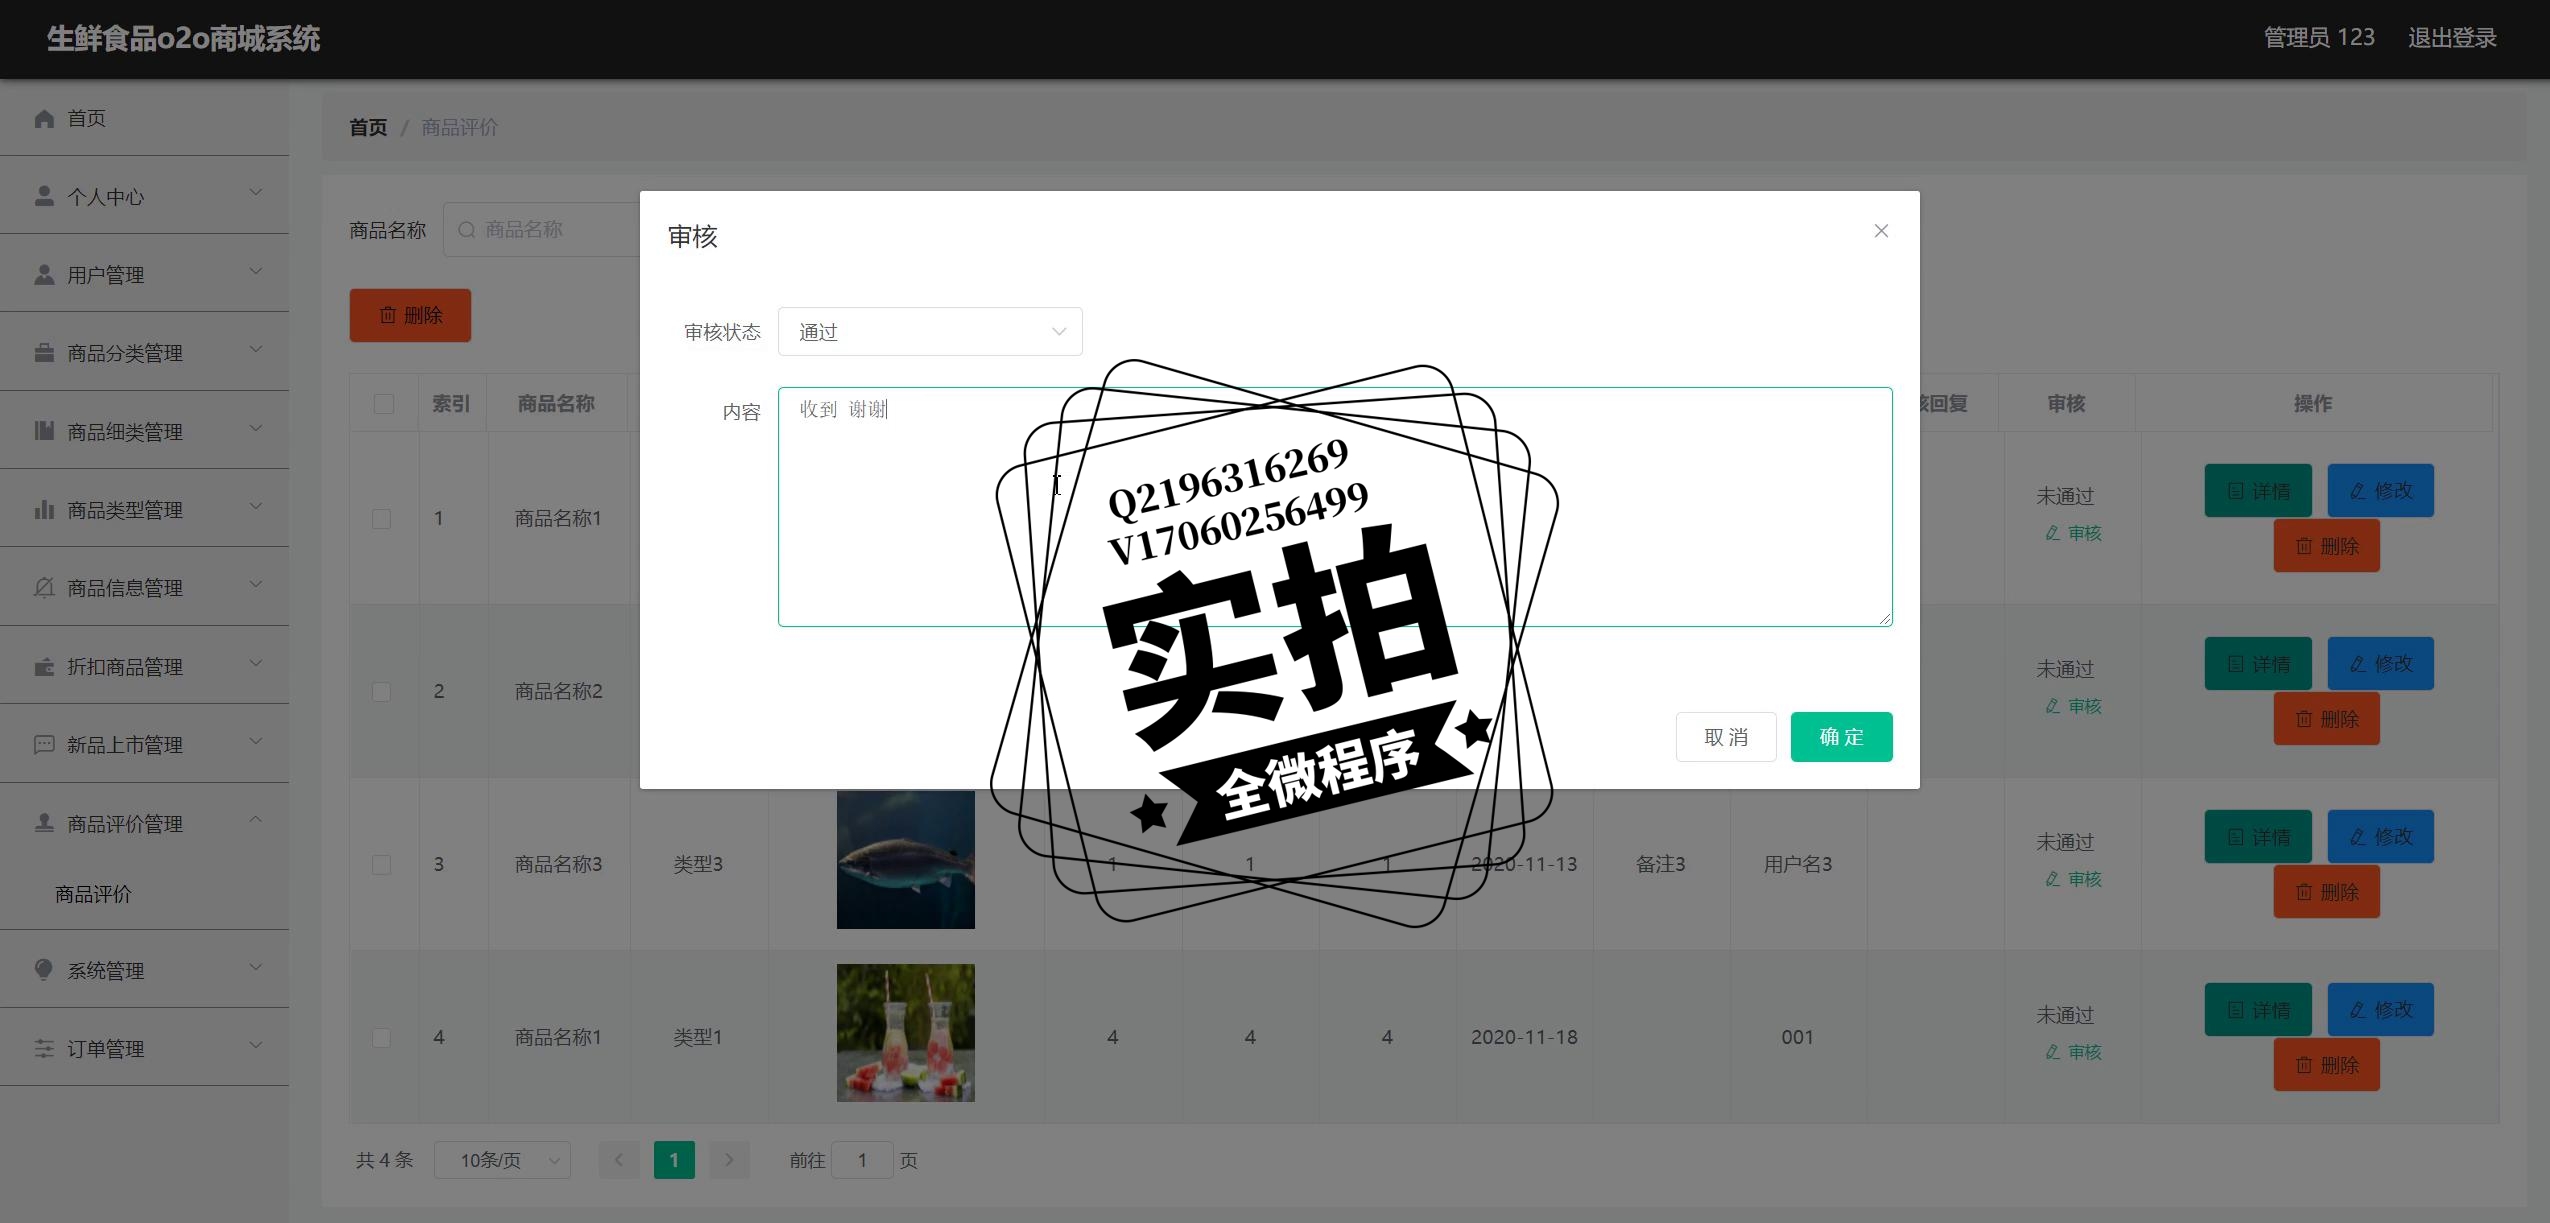2550x1223 pixels.
Task: Go to previous page arrow
Action: click(x=619, y=1160)
